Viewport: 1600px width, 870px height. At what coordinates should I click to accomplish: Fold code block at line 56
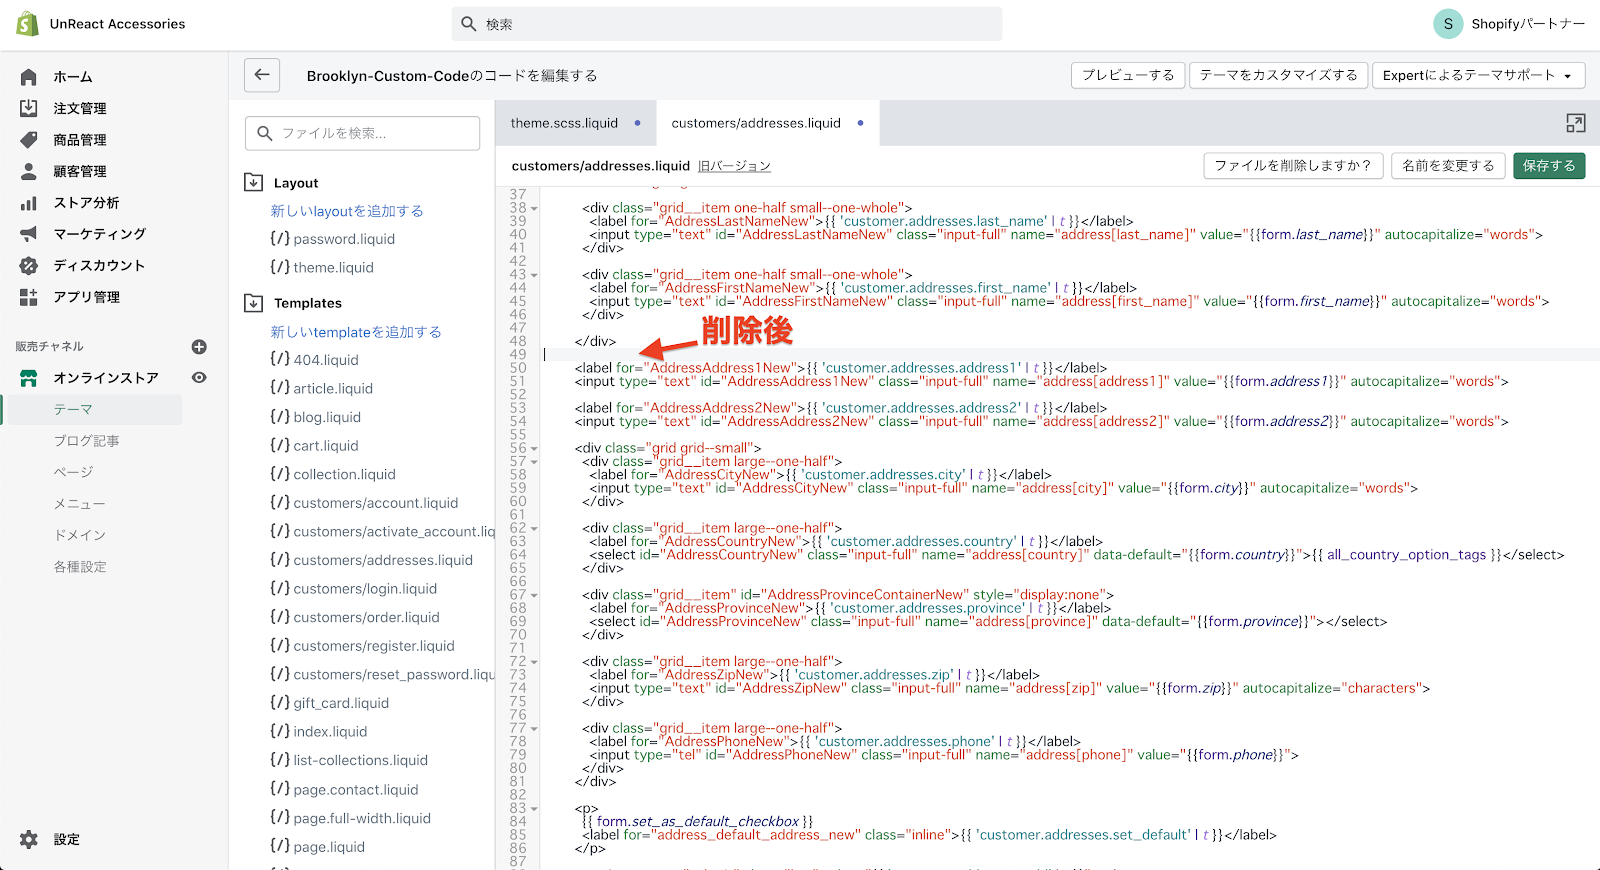click(534, 449)
